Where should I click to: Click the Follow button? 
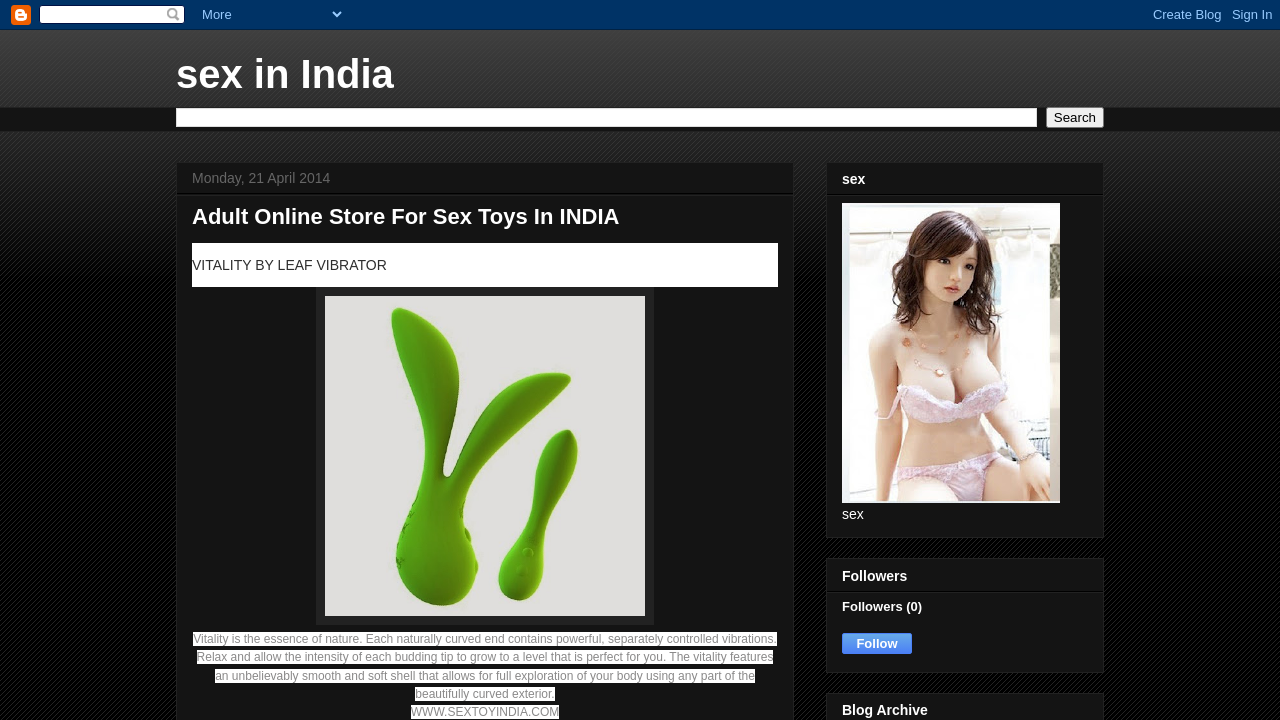pyautogui.click(x=877, y=643)
